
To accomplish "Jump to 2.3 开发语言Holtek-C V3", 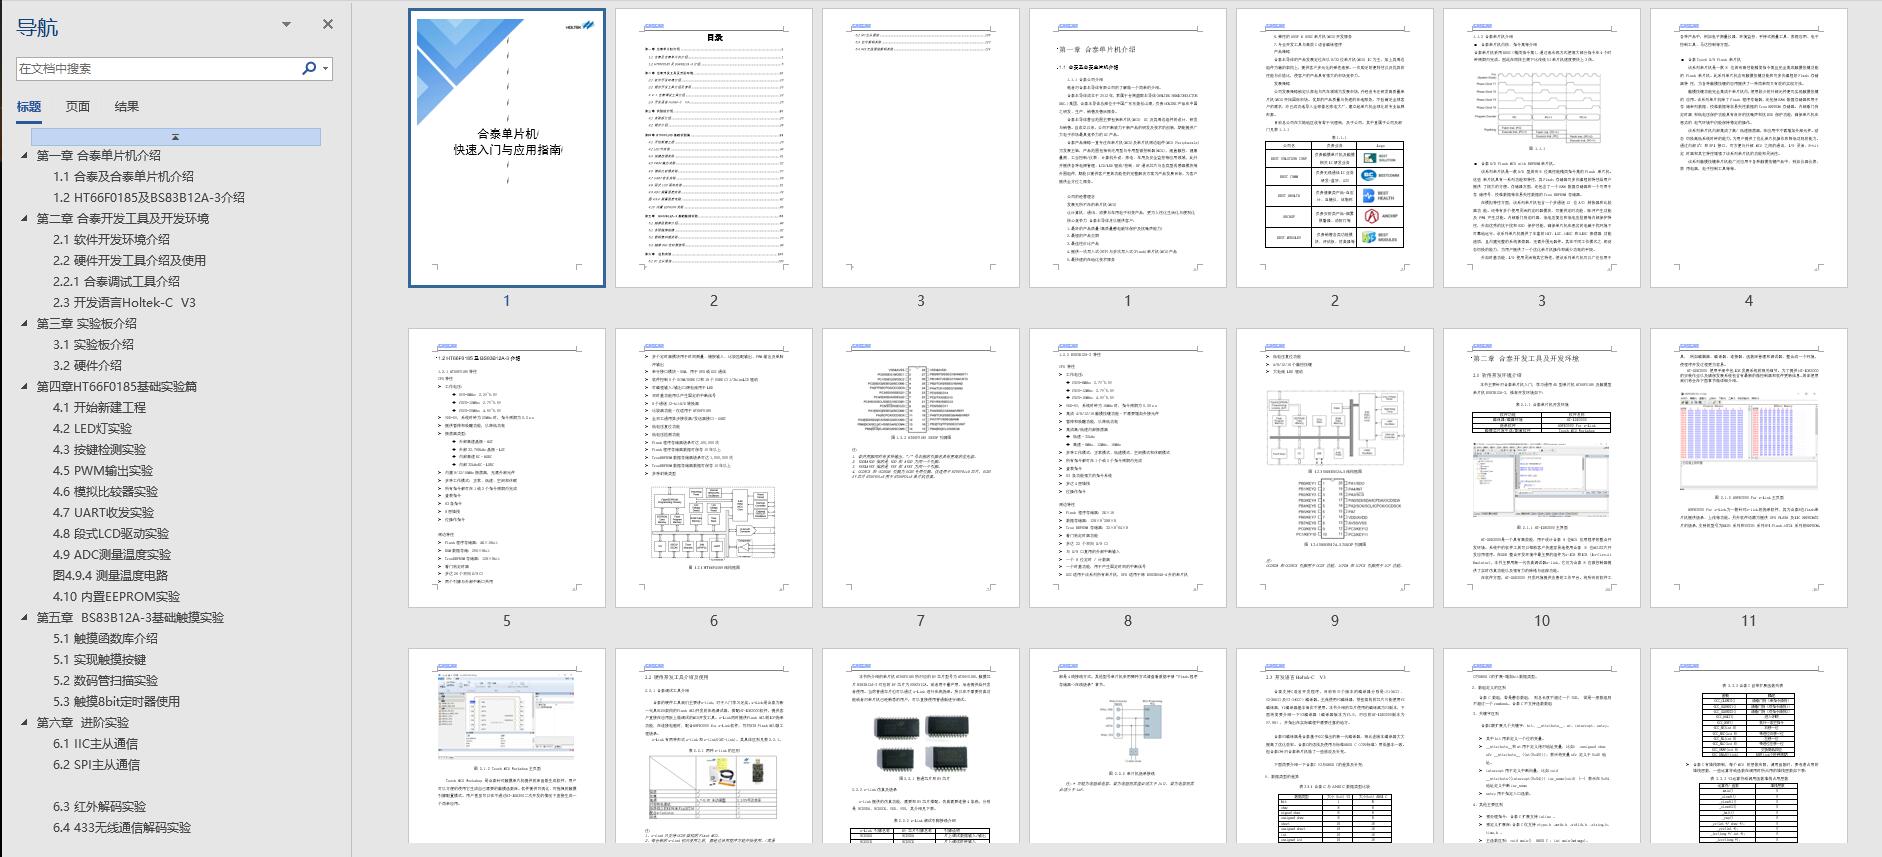I will pyautogui.click(x=124, y=302).
